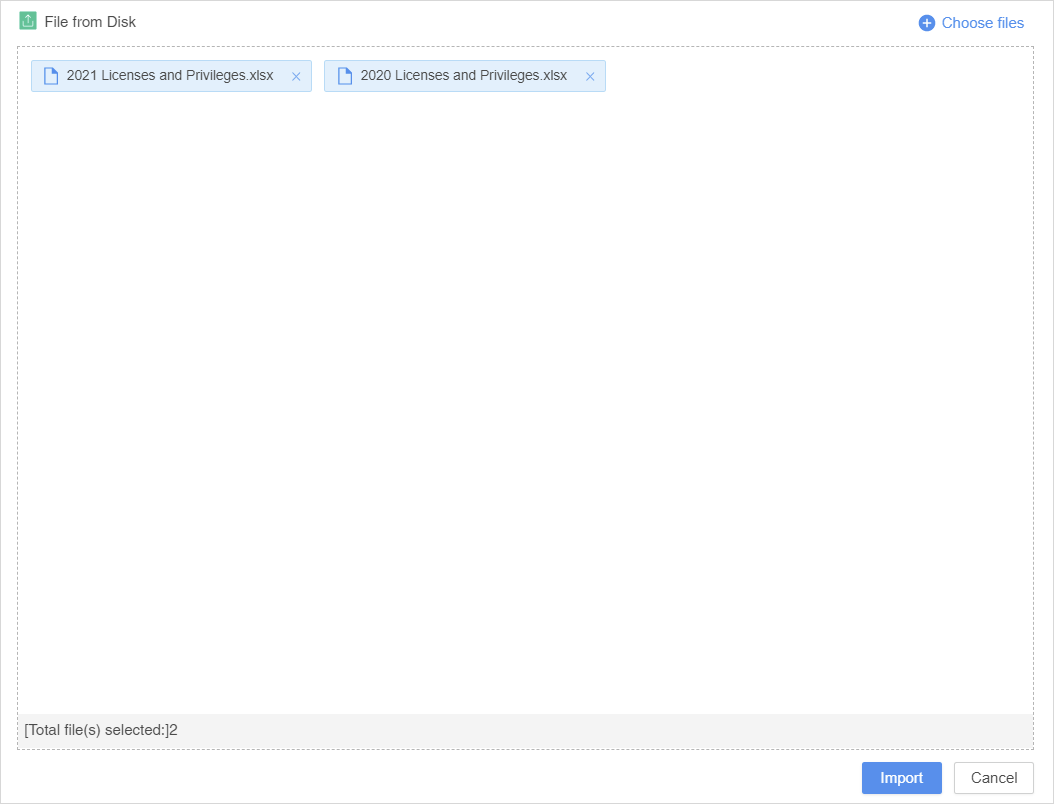Remove 2020 Licenses and Privileges.xlsx with its X
The width and height of the screenshot is (1054, 804).
[590, 77]
